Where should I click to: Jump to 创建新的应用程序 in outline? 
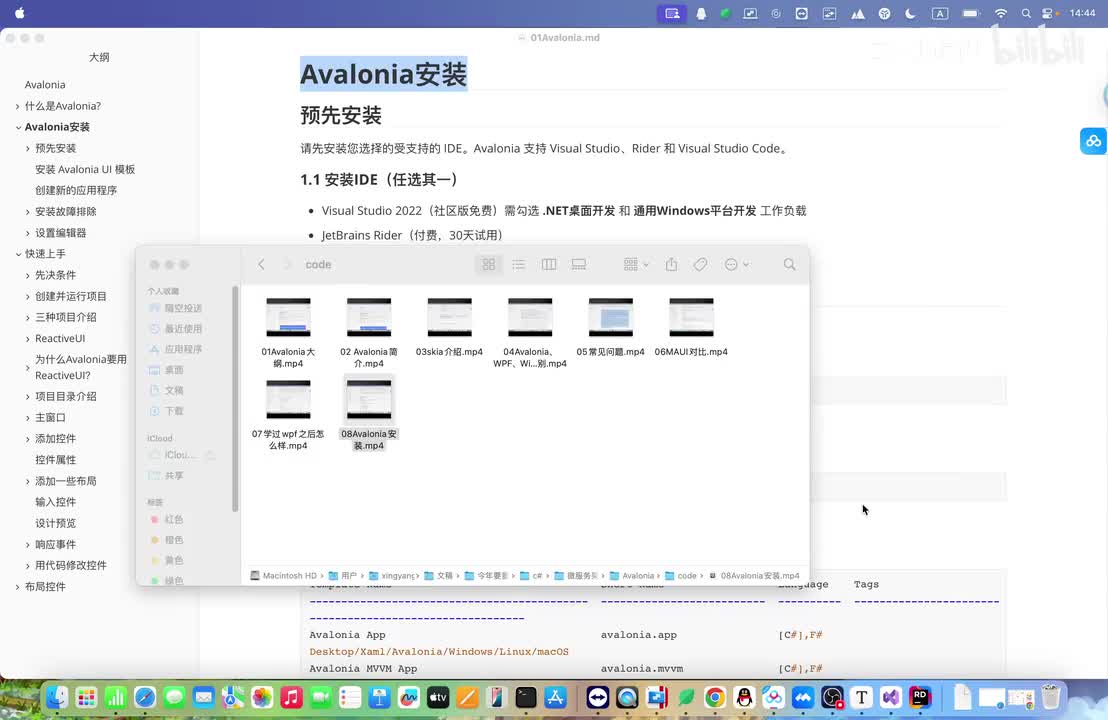[76, 191]
